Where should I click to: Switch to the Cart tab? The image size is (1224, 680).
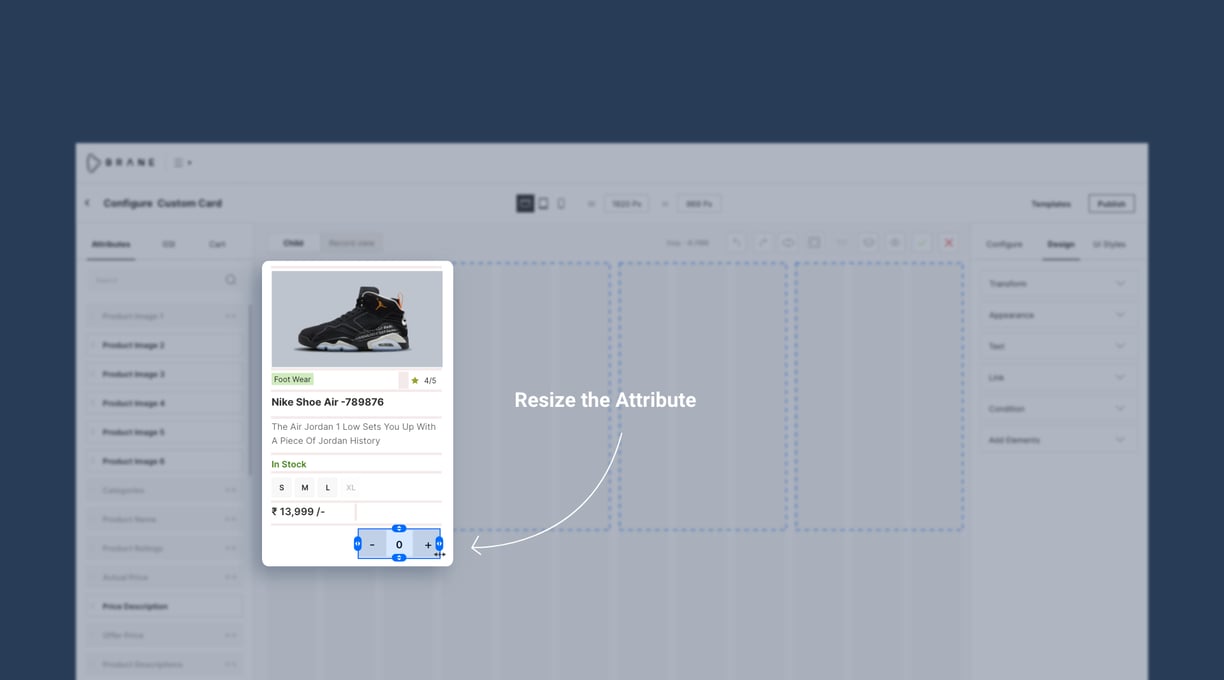click(217, 244)
